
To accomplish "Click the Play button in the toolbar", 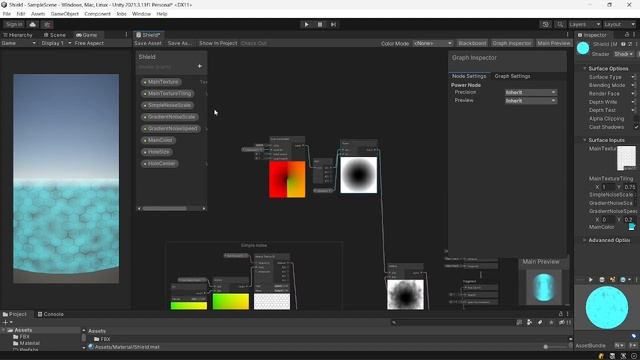I will tap(307, 24).
